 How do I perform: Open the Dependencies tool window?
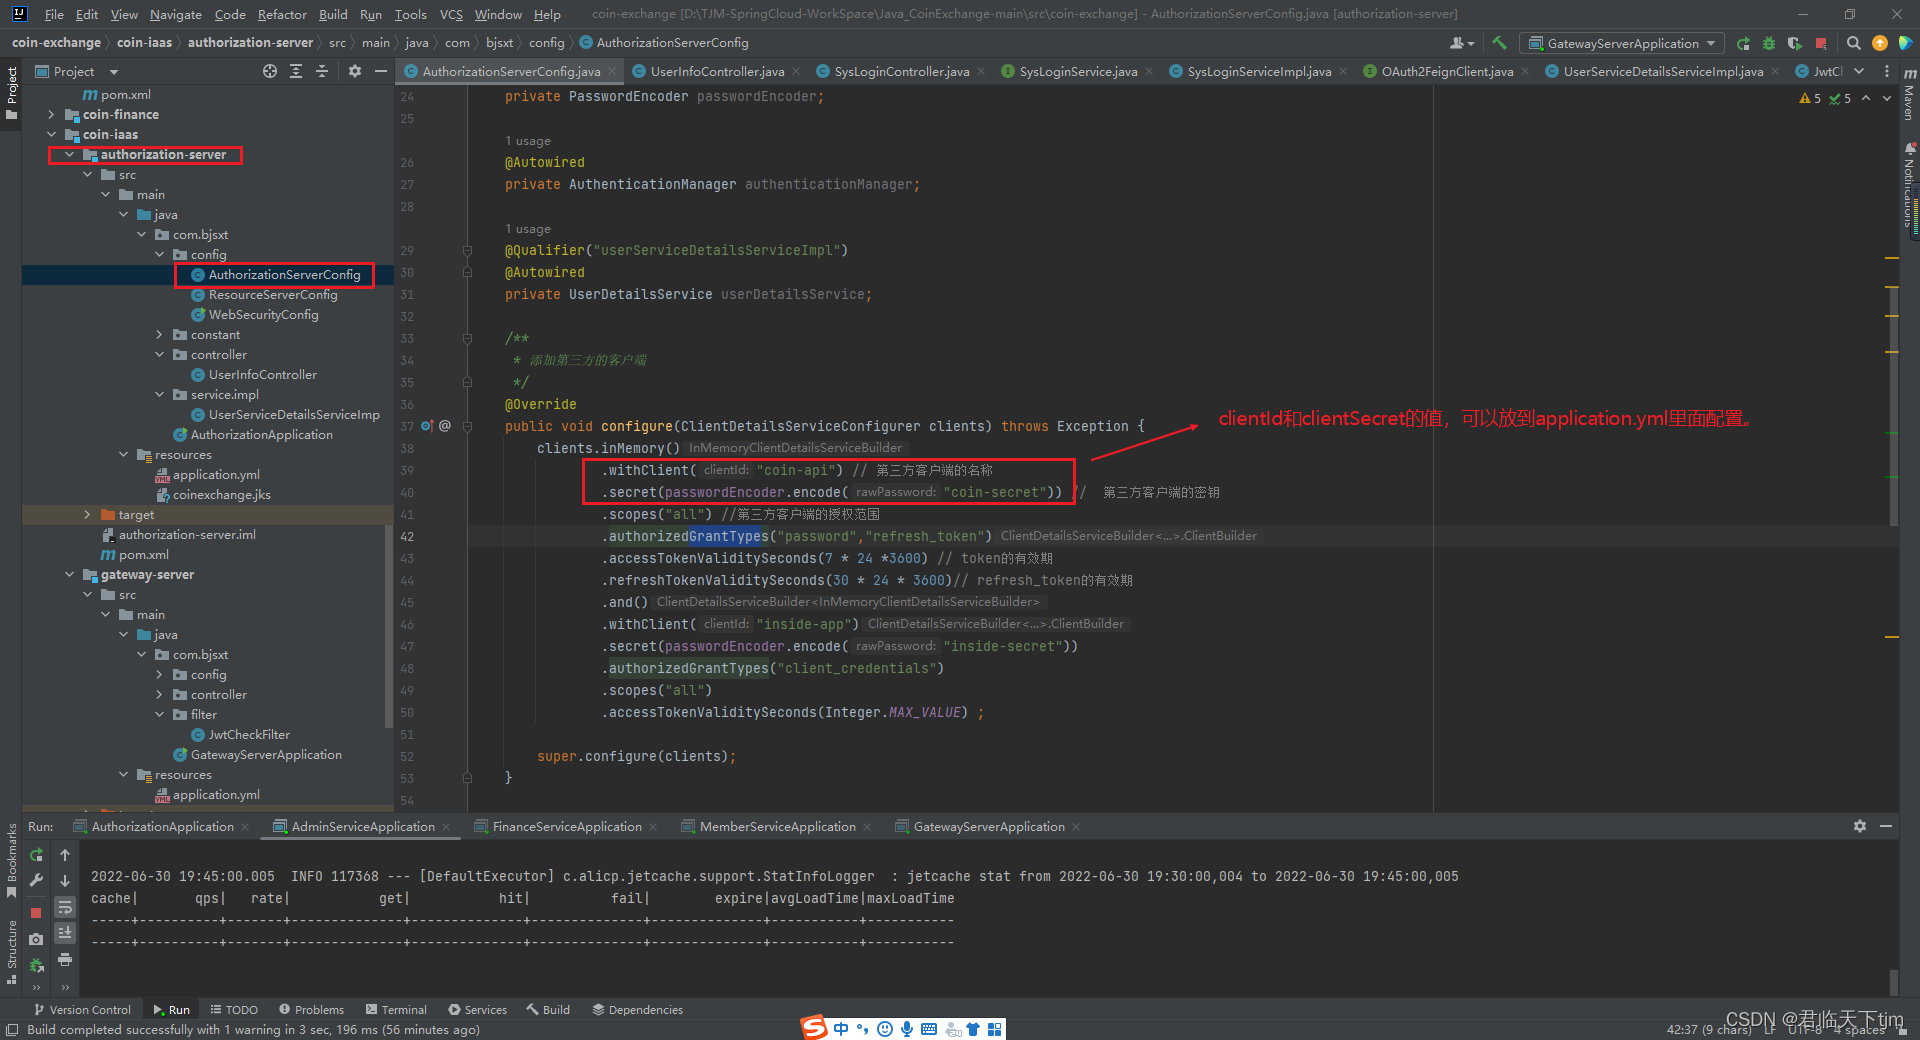click(637, 1009)
